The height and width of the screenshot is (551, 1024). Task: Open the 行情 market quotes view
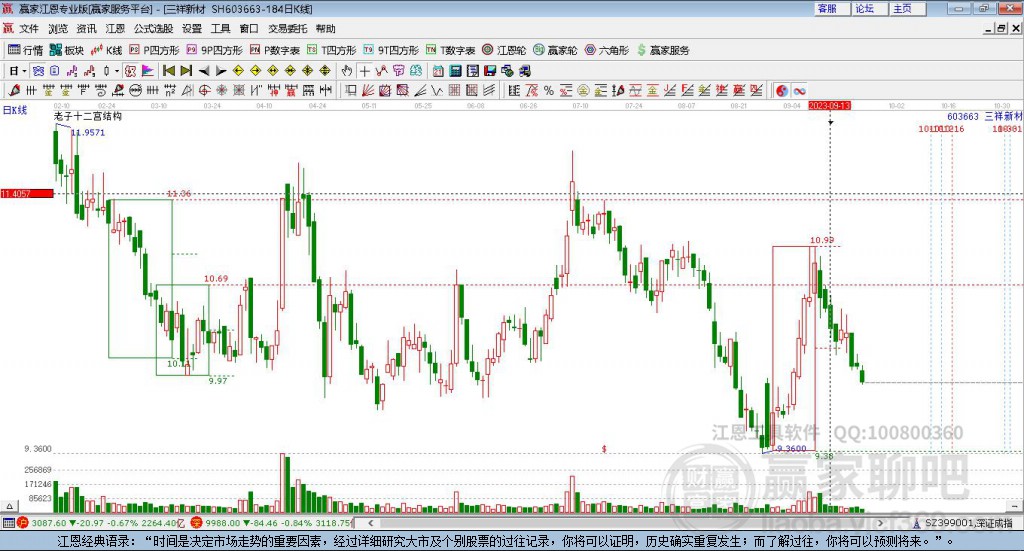click(x=25, y=50)
